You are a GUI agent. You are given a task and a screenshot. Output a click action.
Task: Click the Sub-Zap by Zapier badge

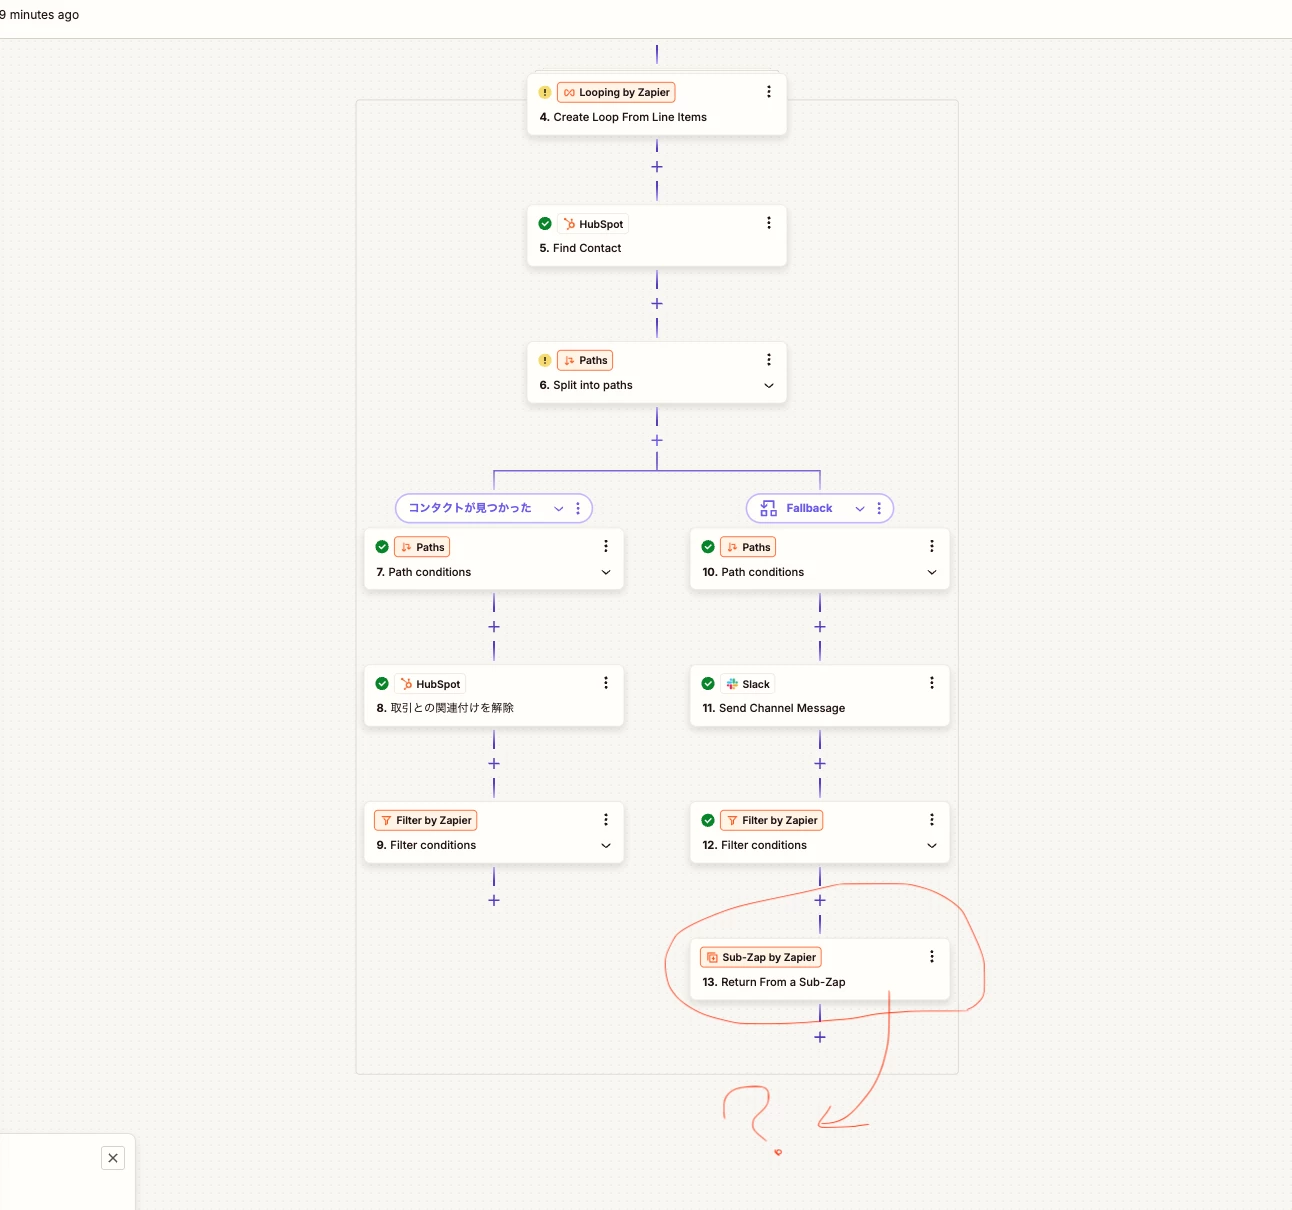click(x=761, y=957)
